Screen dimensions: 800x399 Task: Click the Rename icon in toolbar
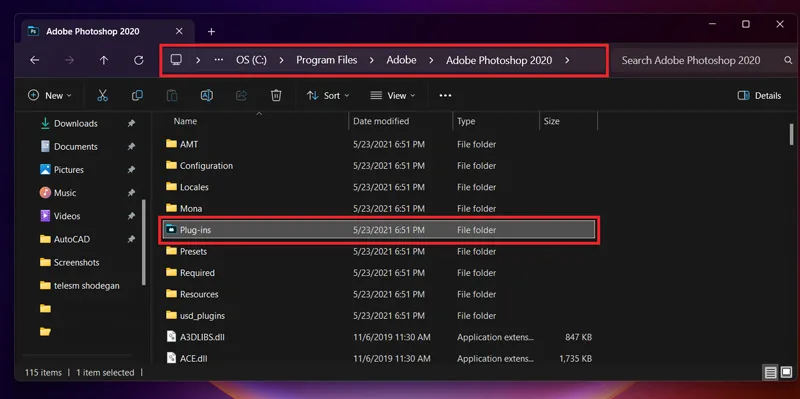[x=207, y=95]
